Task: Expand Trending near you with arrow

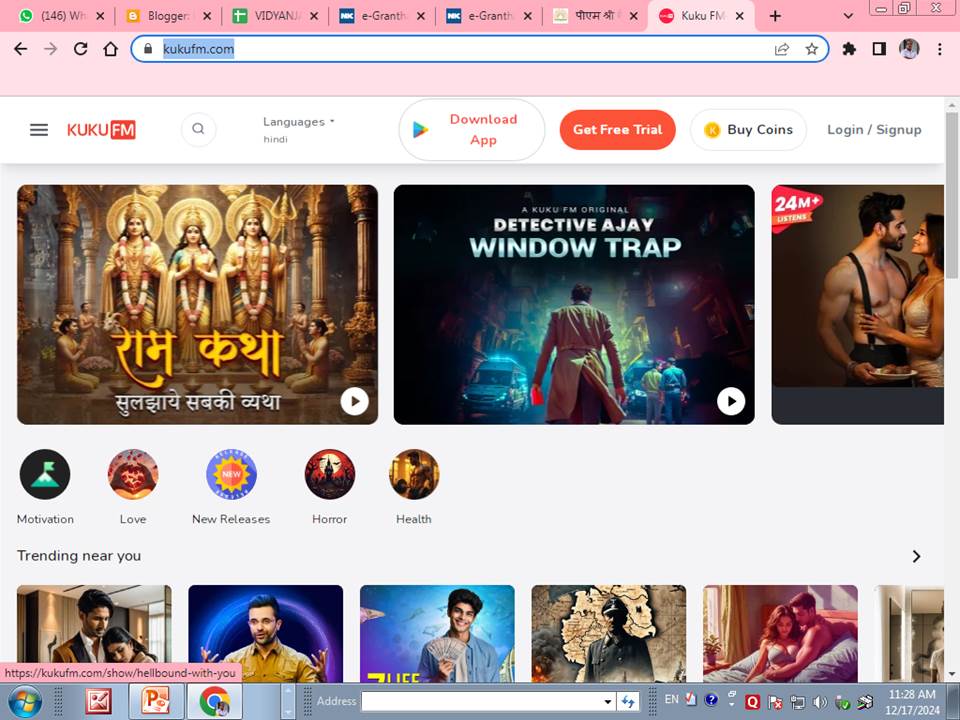Action: coord(916,556)
